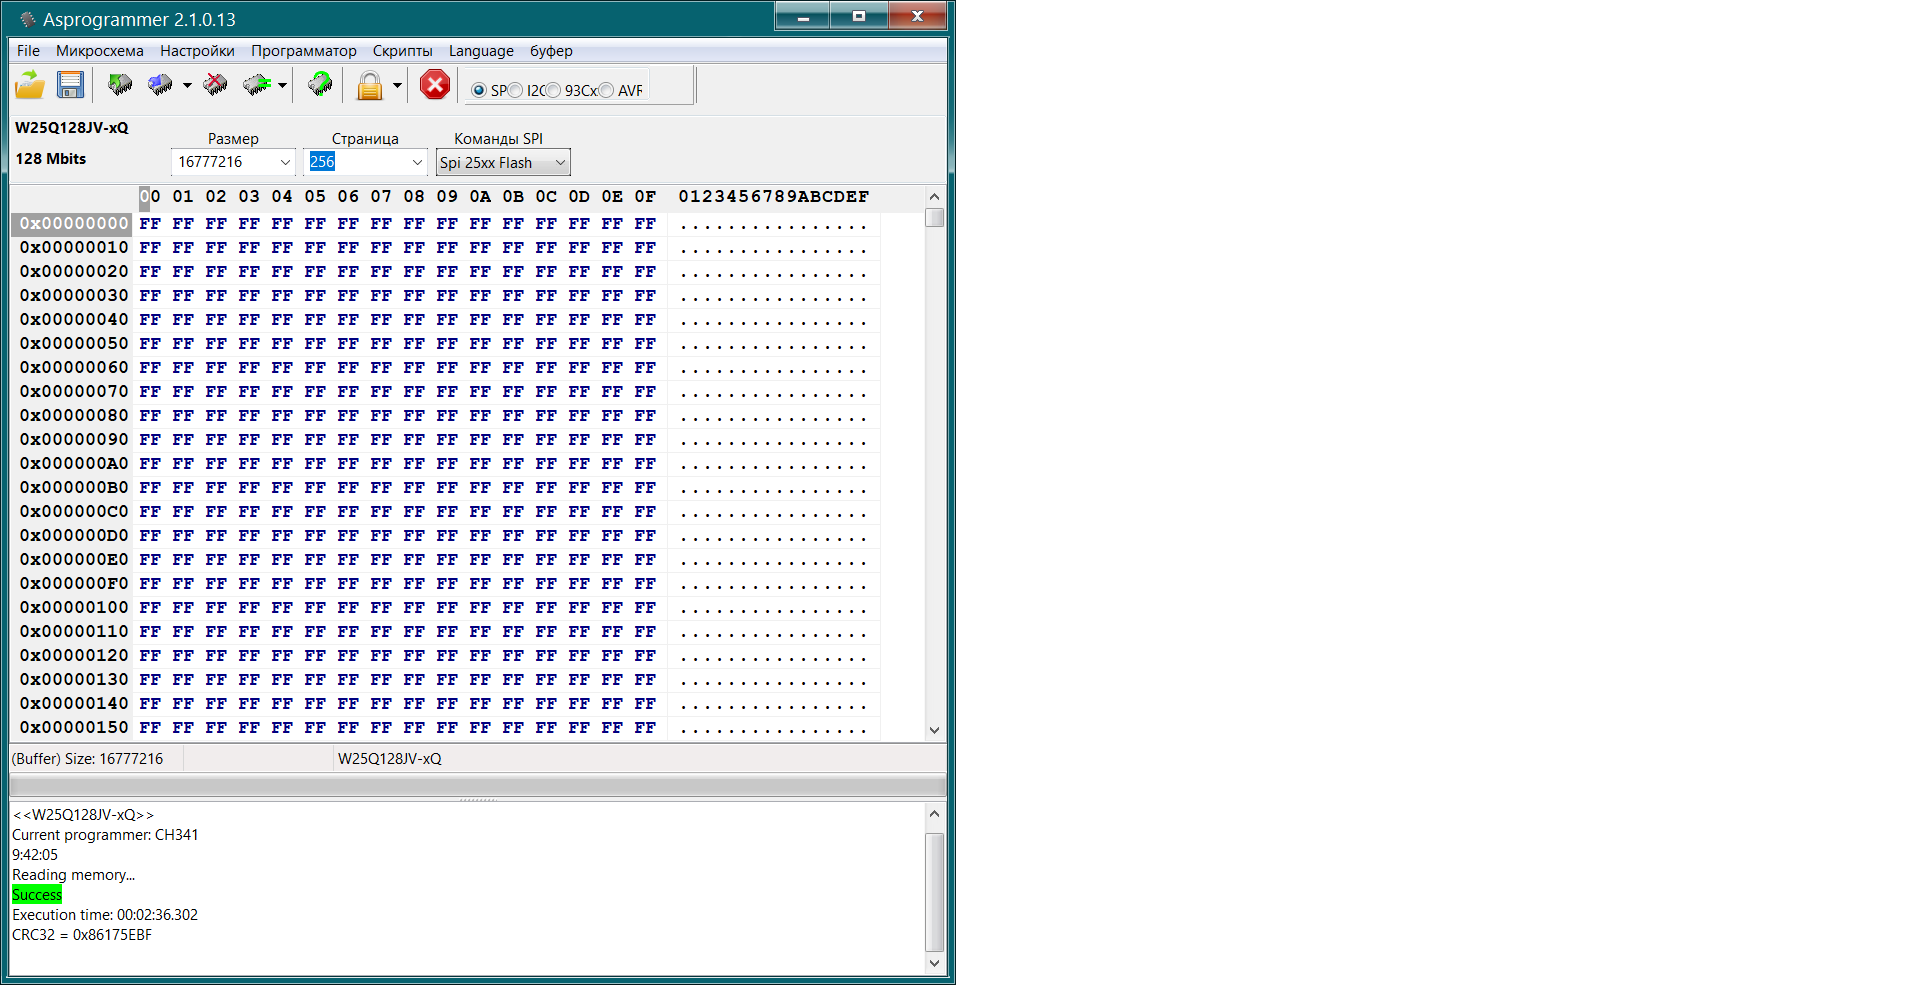Open the File menu
1910x985 pixels.
point(28,51)
